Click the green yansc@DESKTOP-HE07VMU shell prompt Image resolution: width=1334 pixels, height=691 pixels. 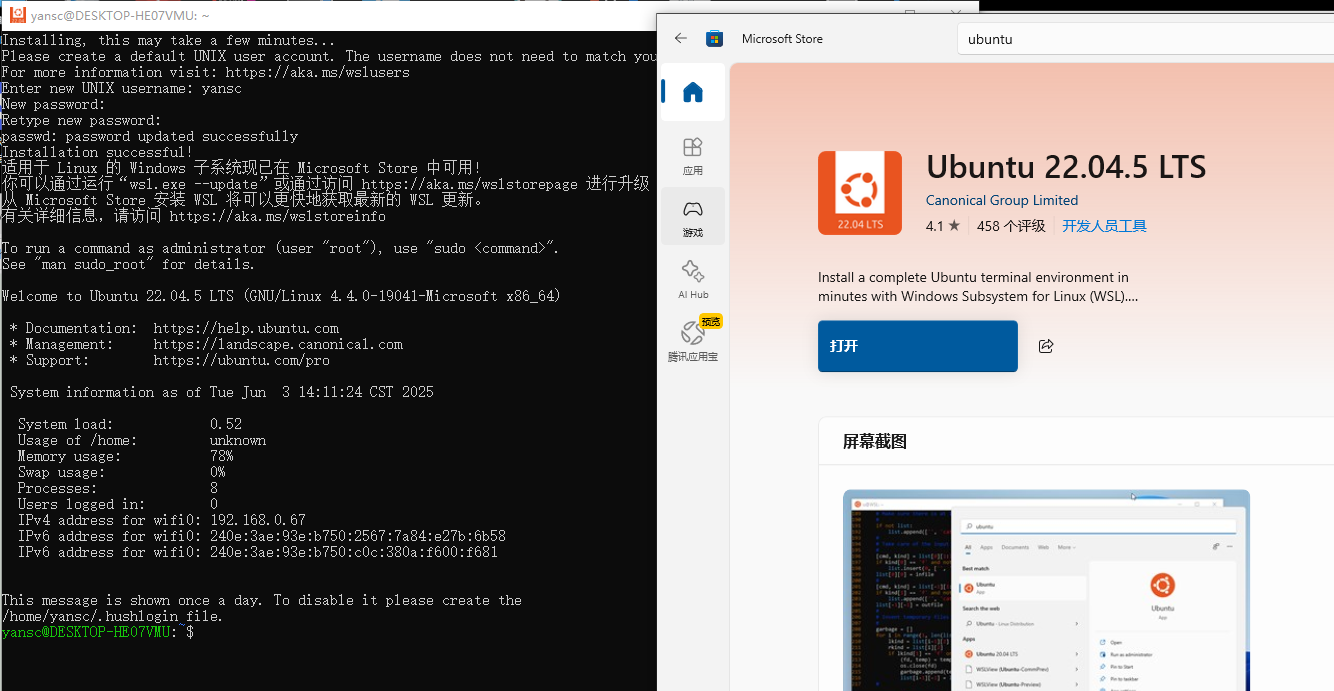click(86, 633)
